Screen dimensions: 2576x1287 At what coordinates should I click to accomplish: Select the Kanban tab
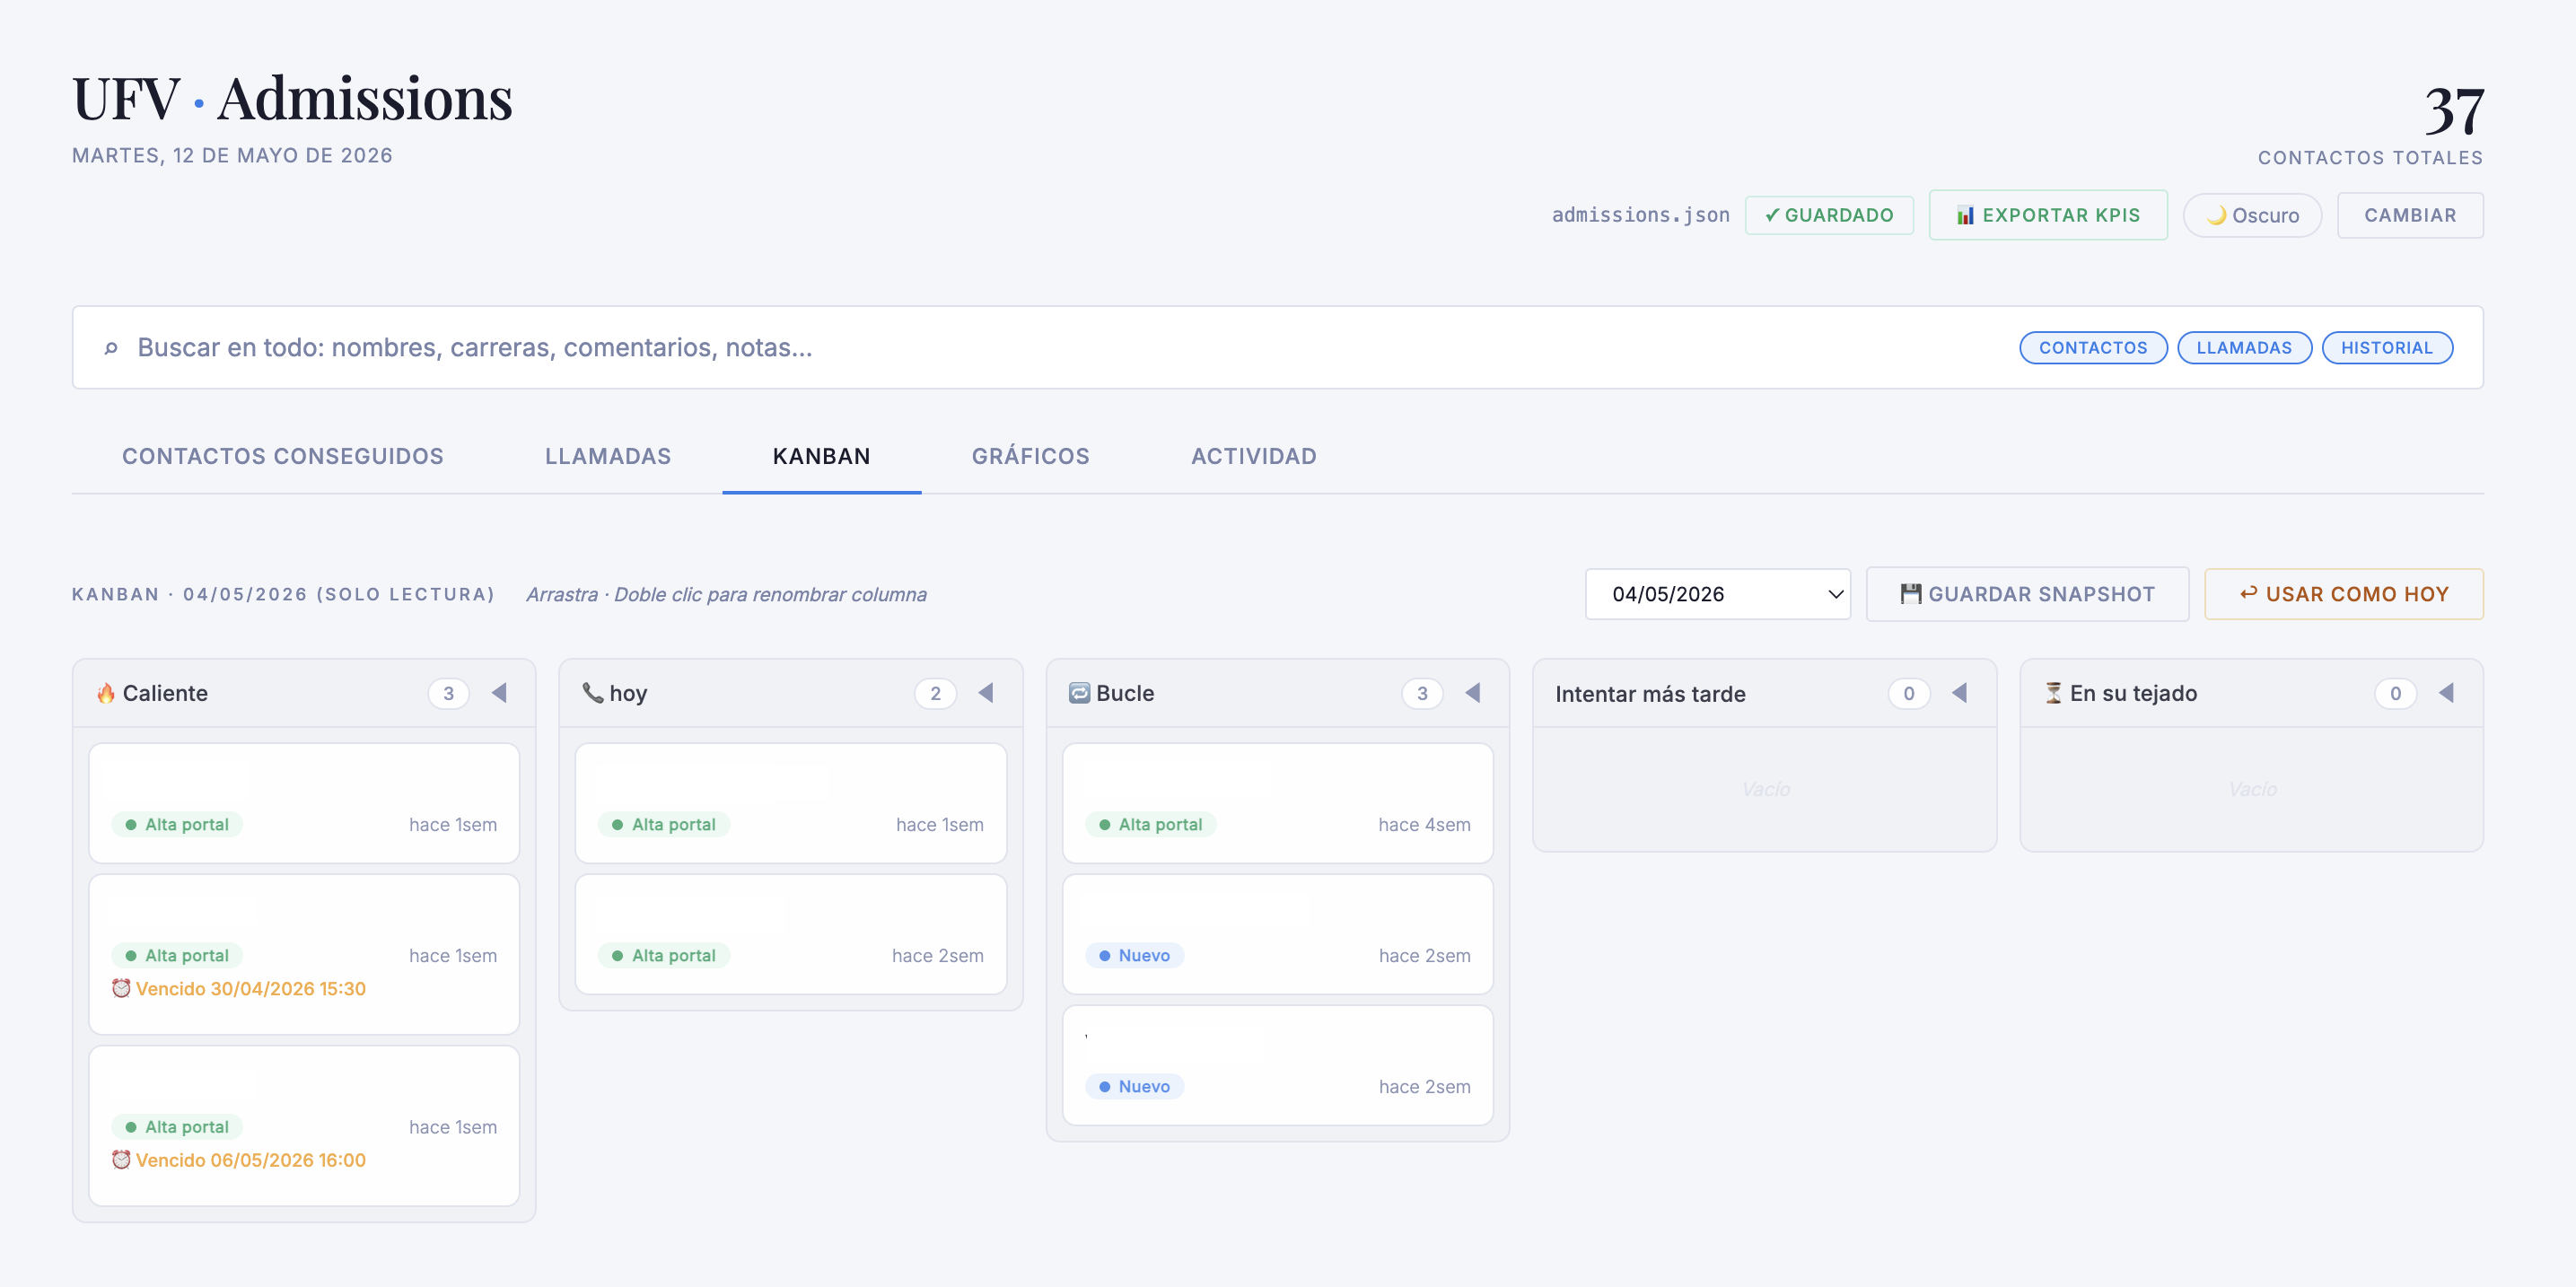pos(821,456)
